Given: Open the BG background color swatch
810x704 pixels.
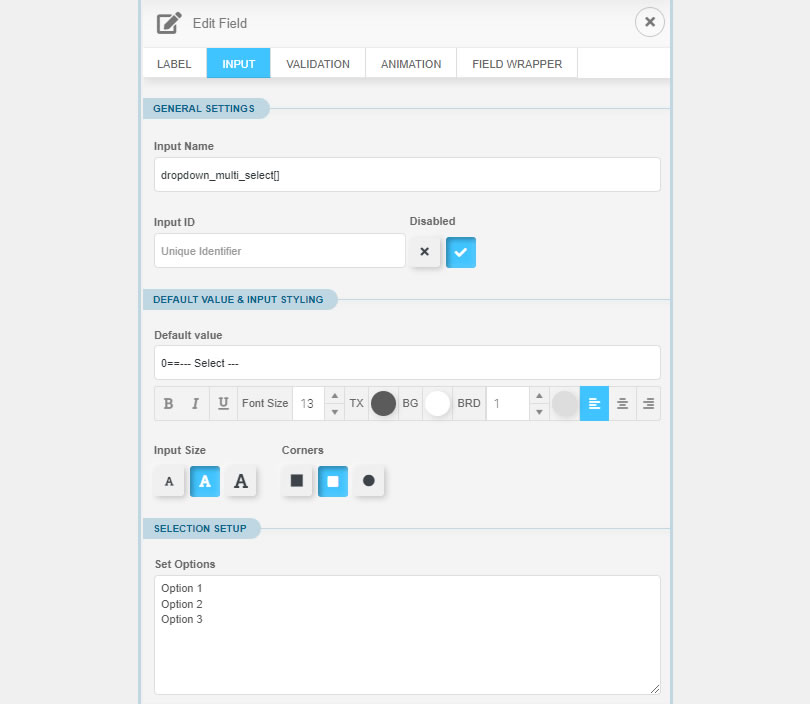Looking at the screenshot, I should point(437,403).
